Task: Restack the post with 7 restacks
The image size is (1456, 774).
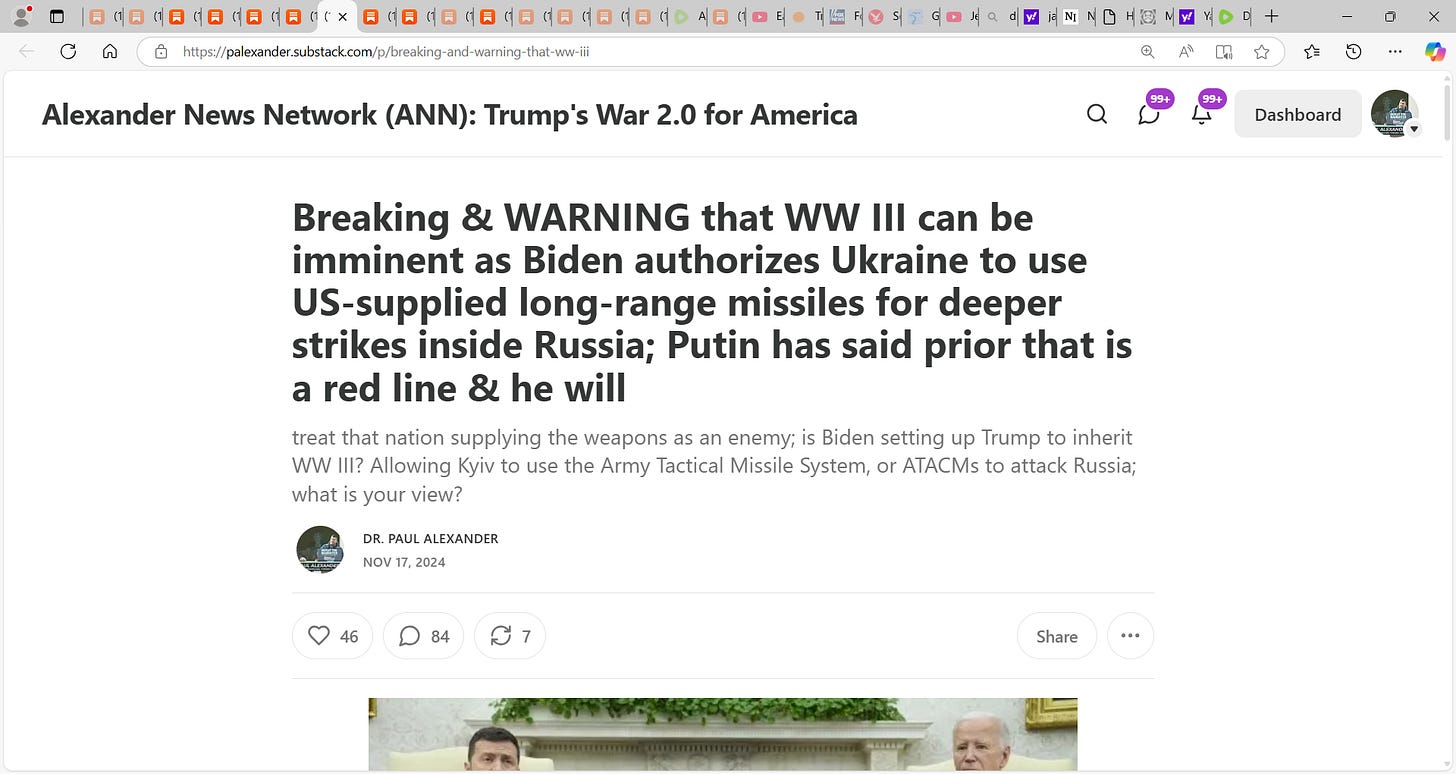Action: [x=510, y=636]
